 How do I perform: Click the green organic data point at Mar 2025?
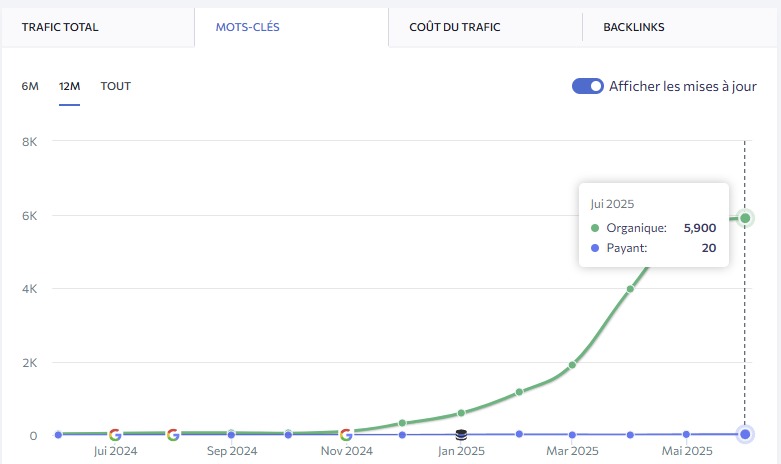click(572, 365)
